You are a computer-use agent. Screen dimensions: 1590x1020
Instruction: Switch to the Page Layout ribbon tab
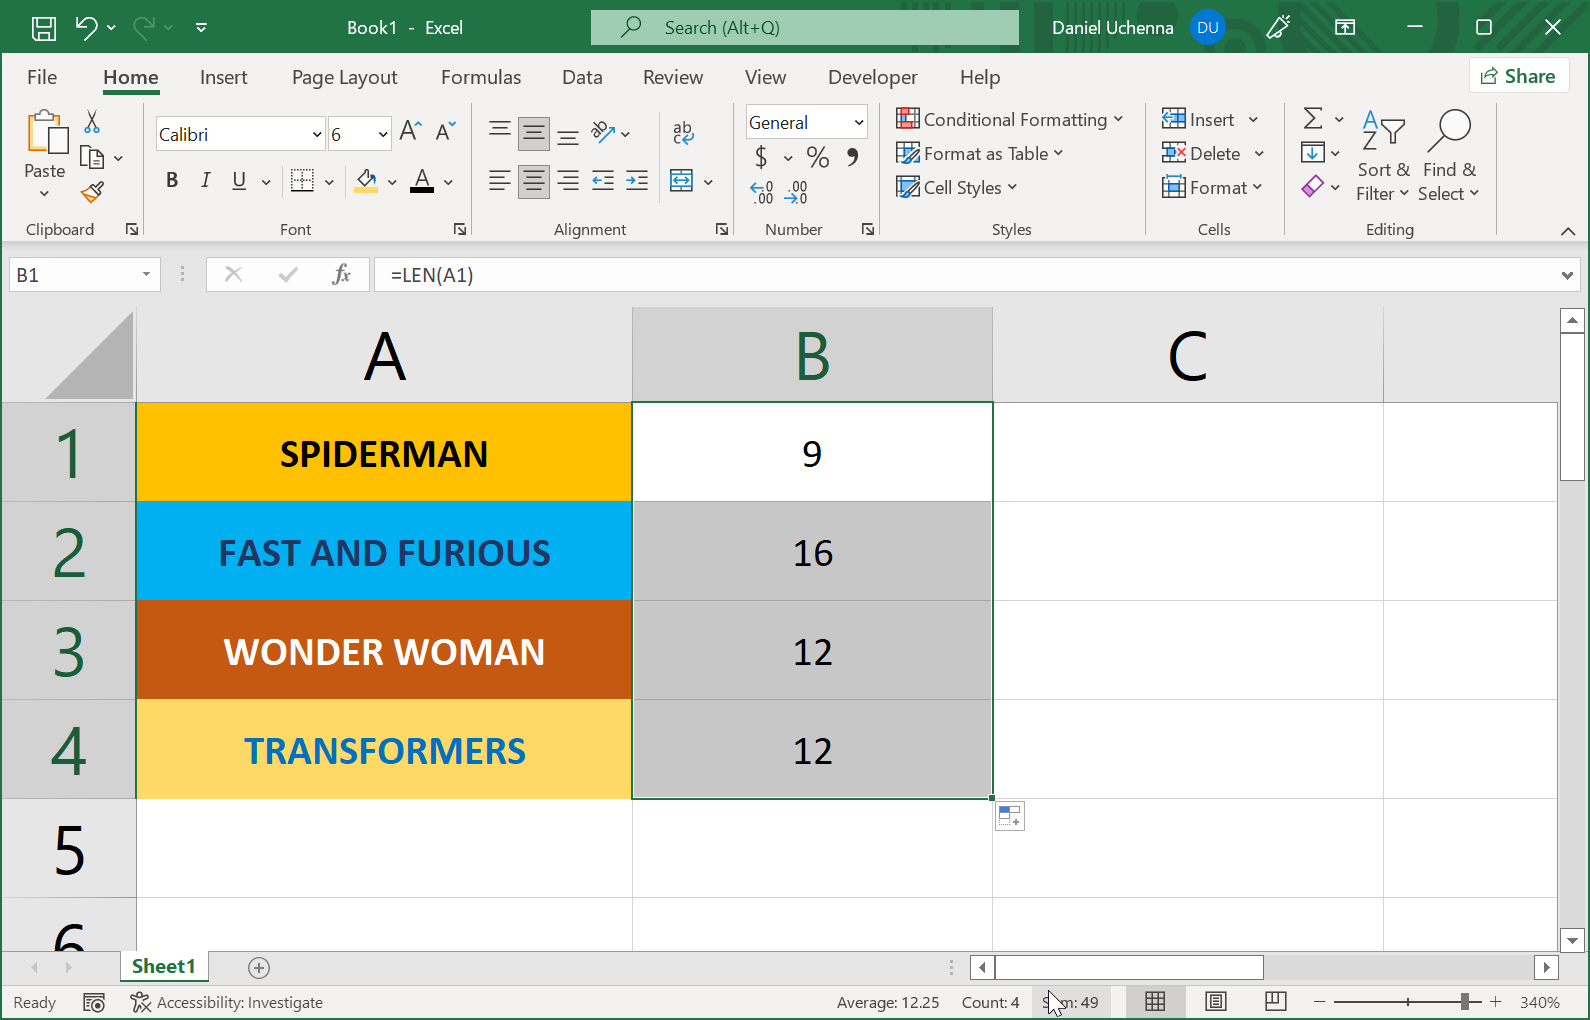click(344, 77)
